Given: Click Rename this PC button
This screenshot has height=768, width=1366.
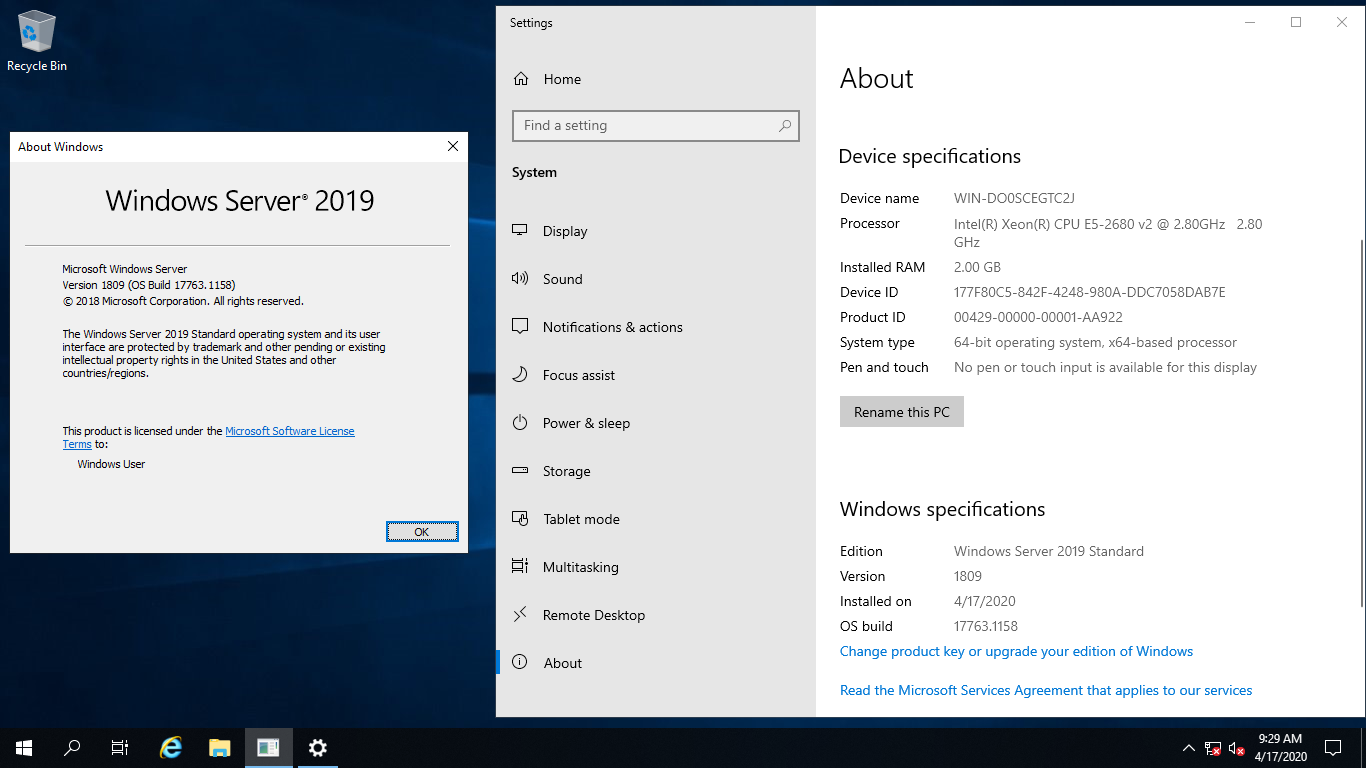Looking at the screenshot, I should pos(902,412).
